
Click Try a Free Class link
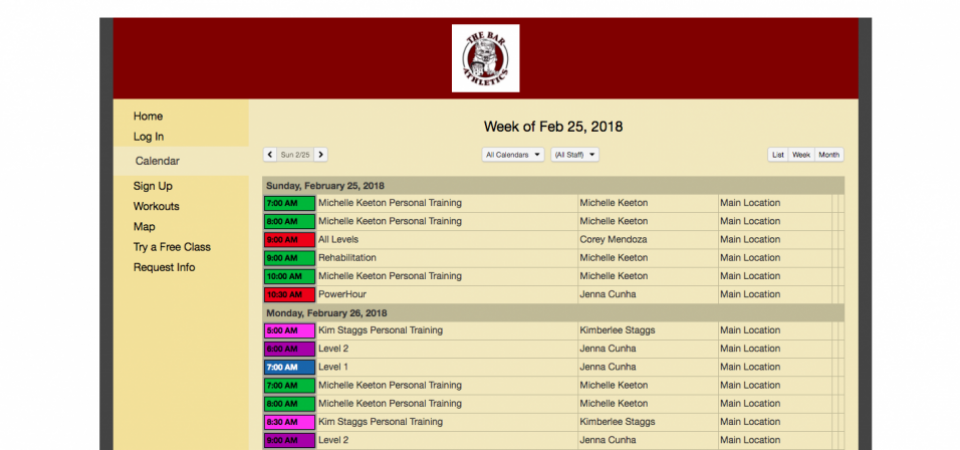(172, 247)
